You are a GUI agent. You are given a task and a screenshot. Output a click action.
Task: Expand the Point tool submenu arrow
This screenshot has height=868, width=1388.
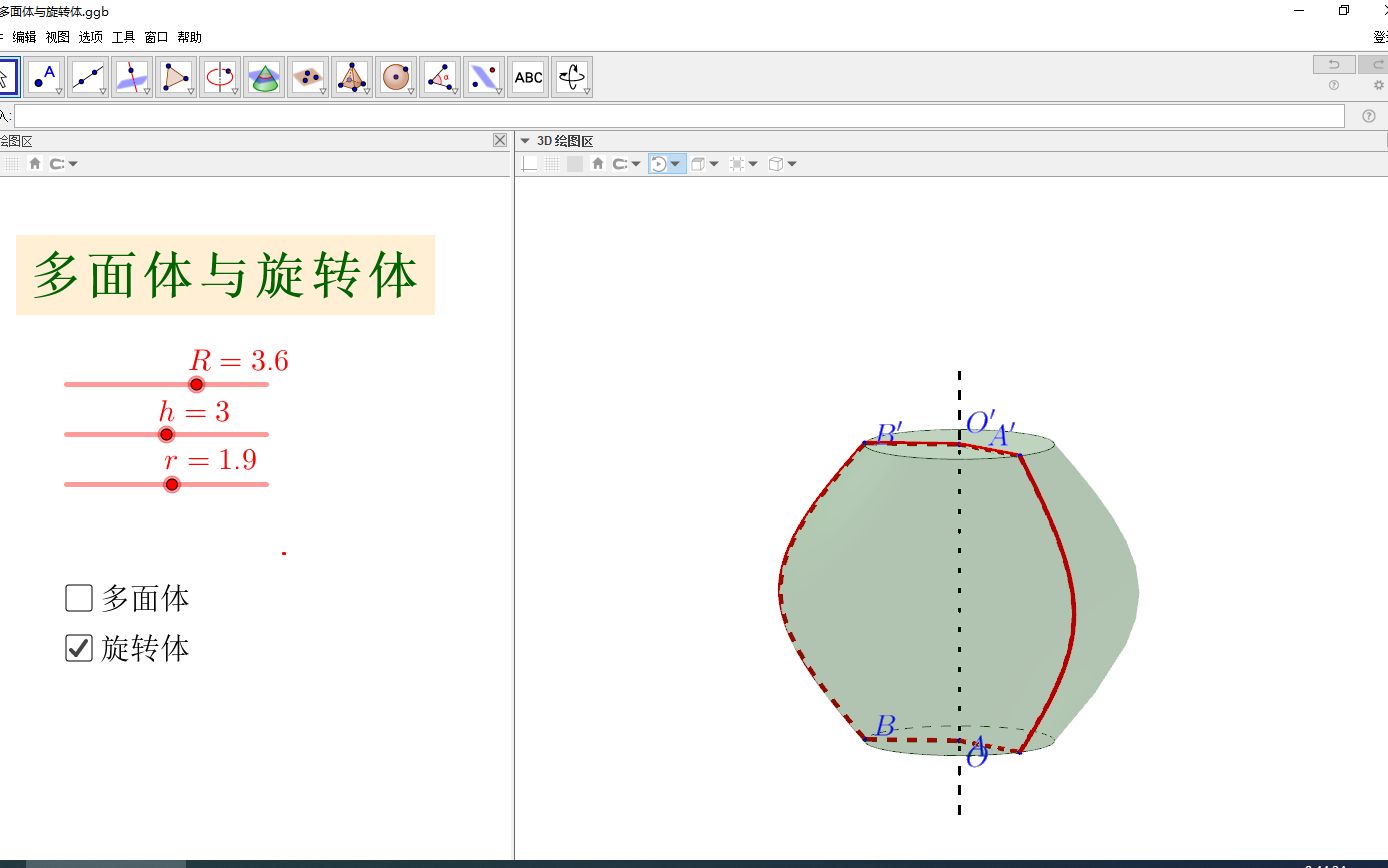59,91
